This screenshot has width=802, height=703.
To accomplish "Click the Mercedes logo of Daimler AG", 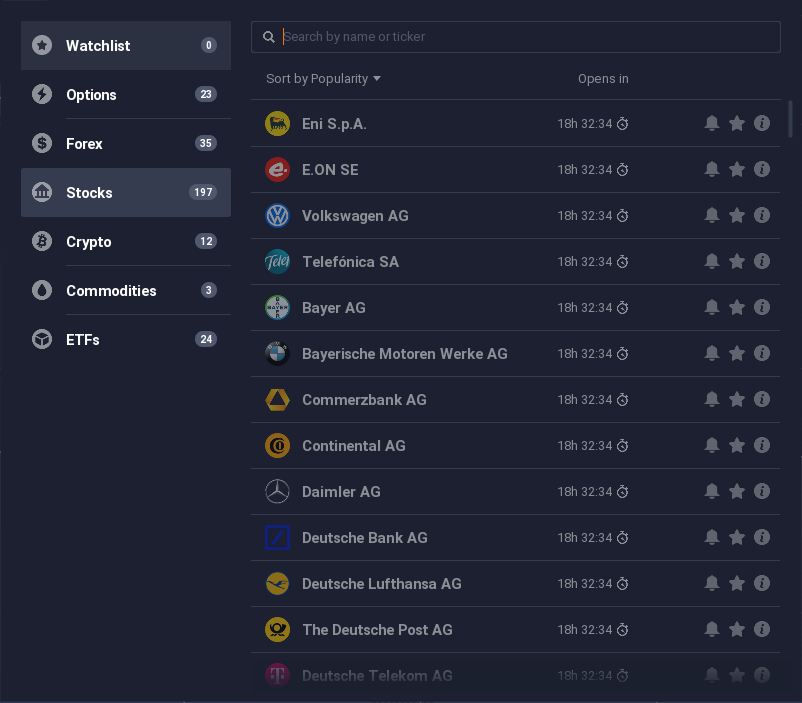I will click(277, 491).
